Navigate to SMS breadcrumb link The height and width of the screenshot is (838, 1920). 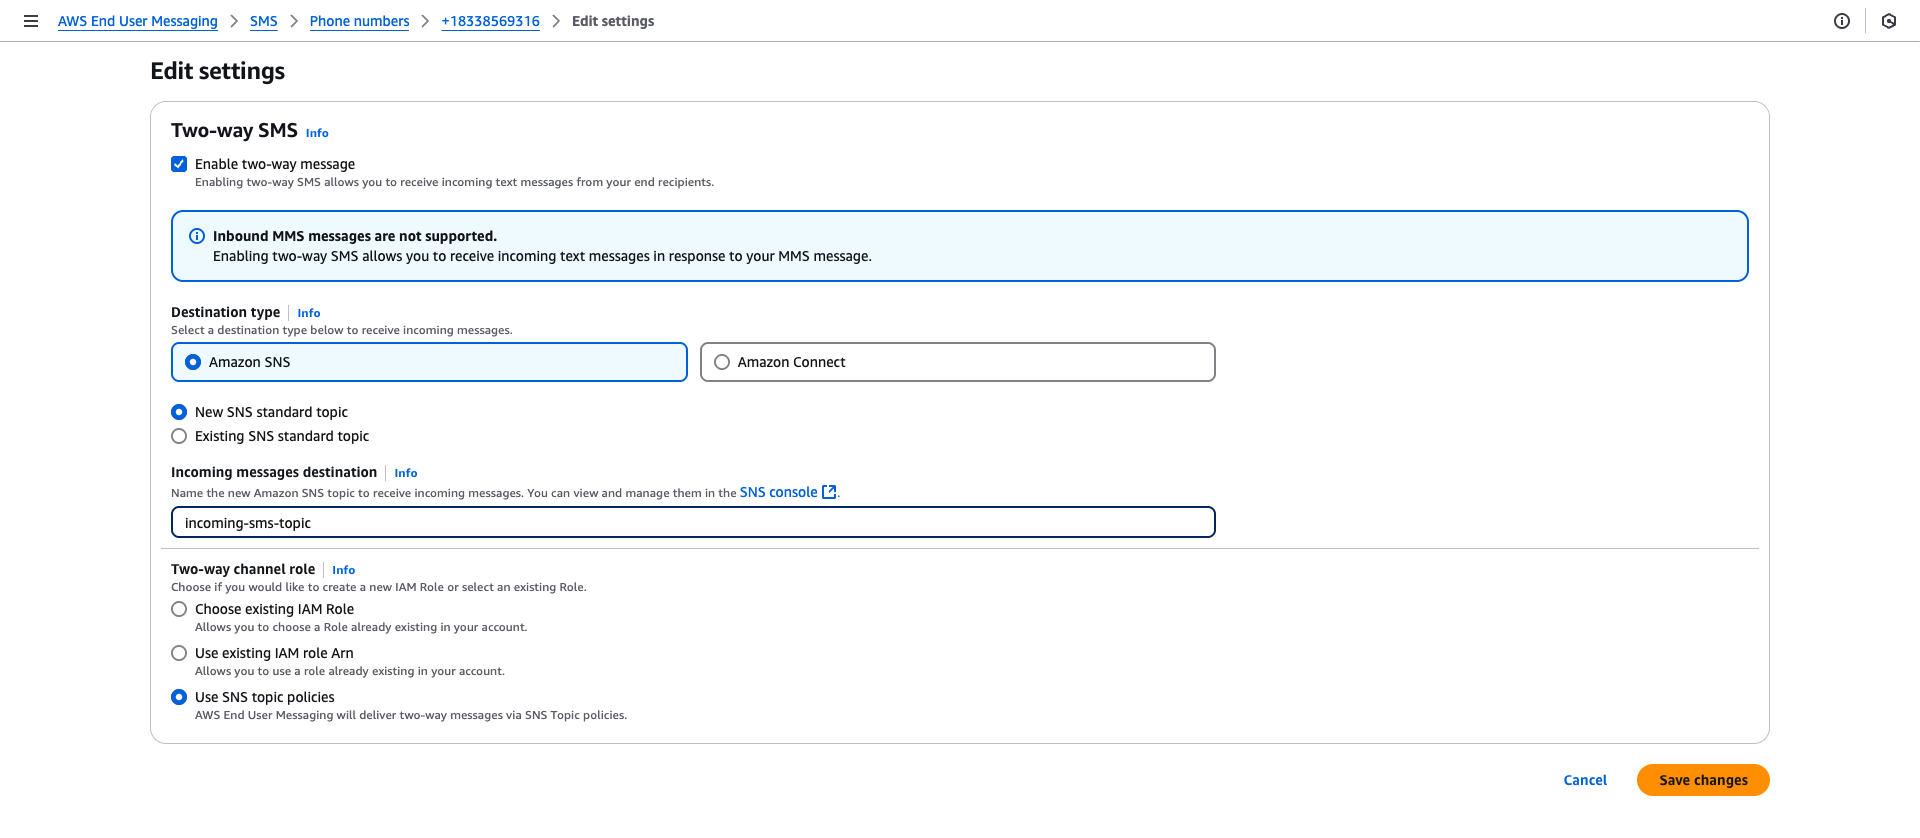pos(264,21)
